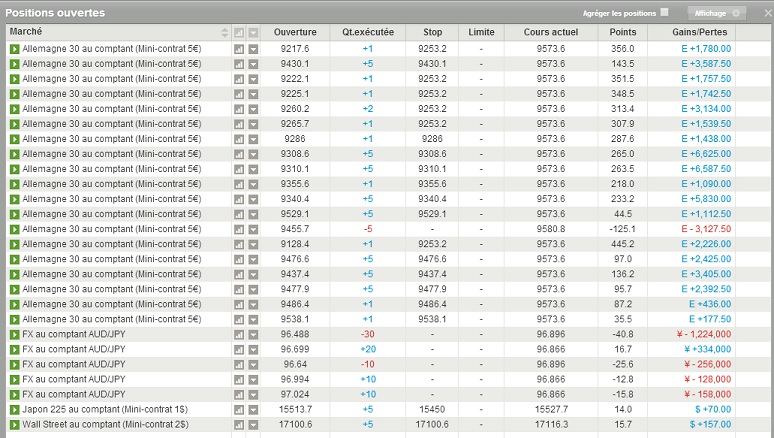Viewport: 774px width, 438px height.
Task: Open the chart icon on Japon 225 row
Action: pos(239,409)
